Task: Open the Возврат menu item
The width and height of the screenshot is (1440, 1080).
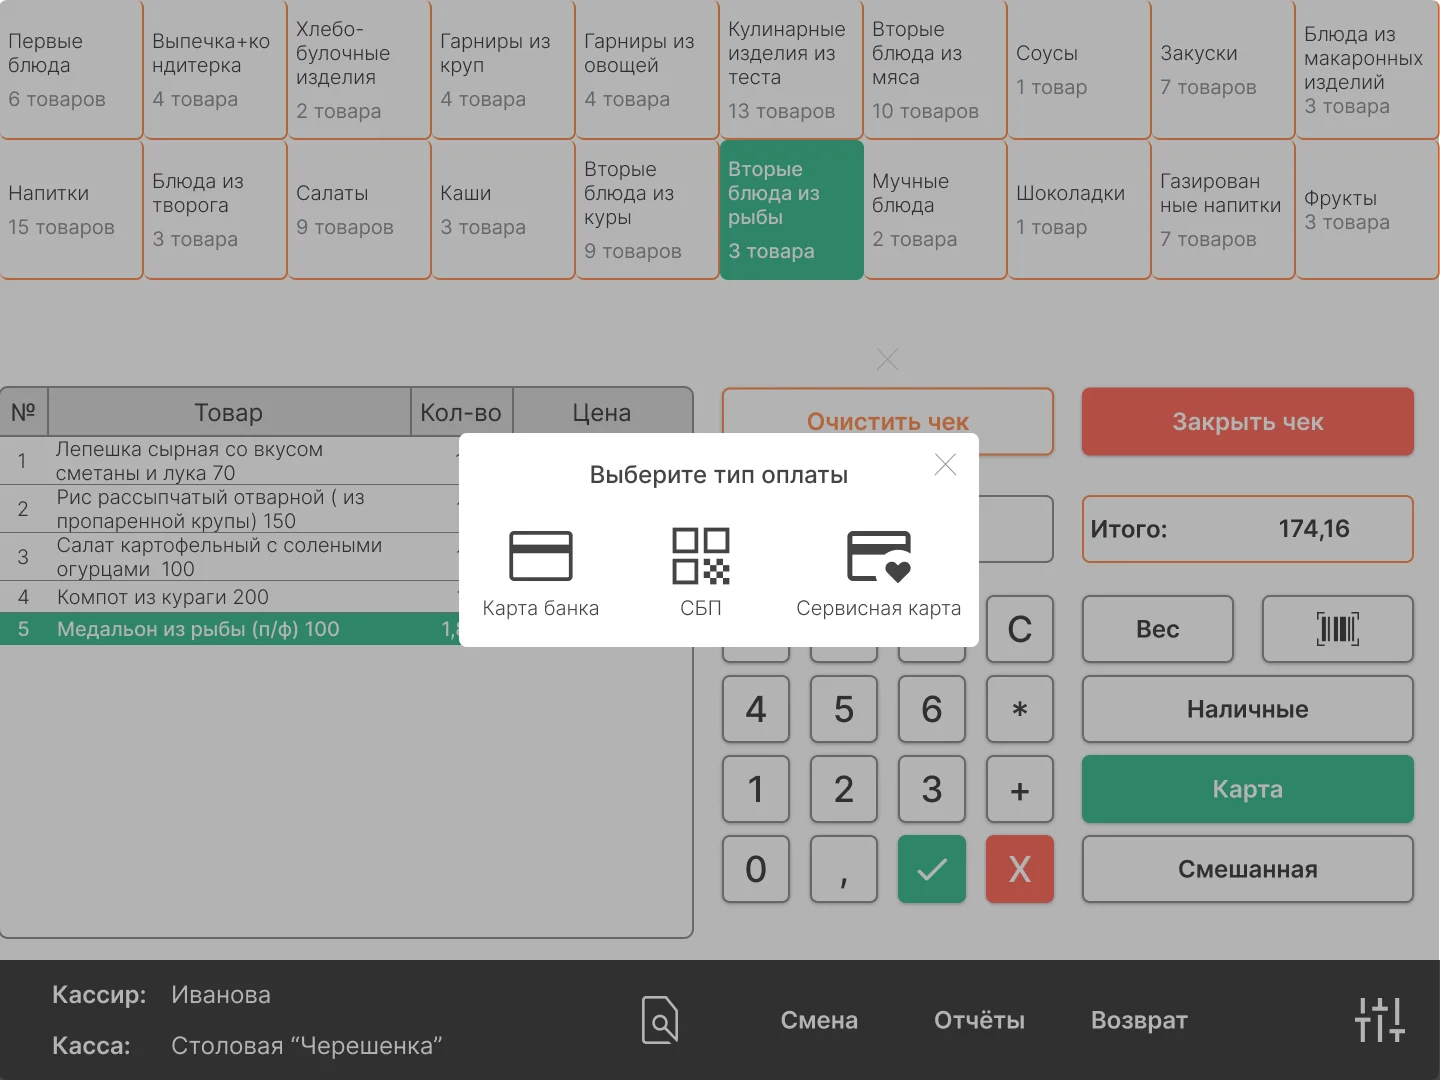Action: [1139, 1020]
